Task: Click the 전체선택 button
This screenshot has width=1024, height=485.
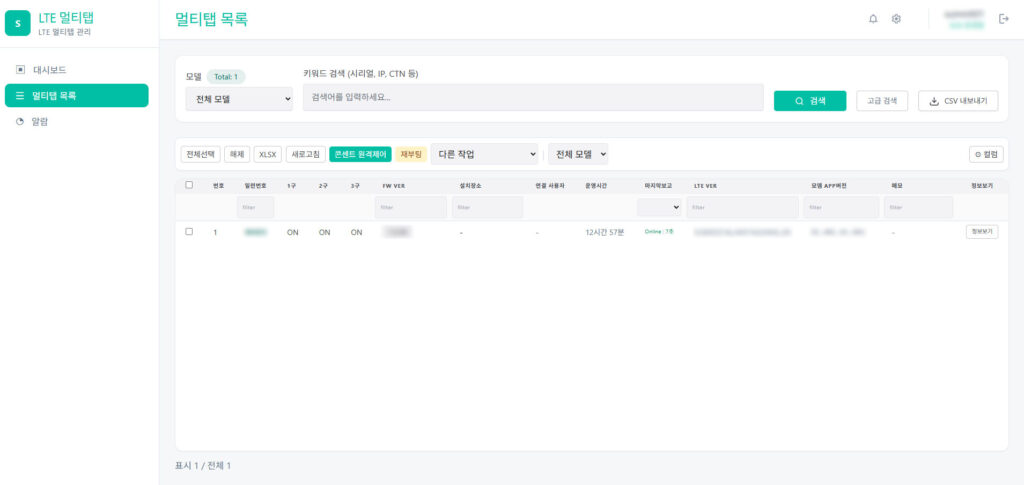Action: pyautogui.click(x=200, y=155)
